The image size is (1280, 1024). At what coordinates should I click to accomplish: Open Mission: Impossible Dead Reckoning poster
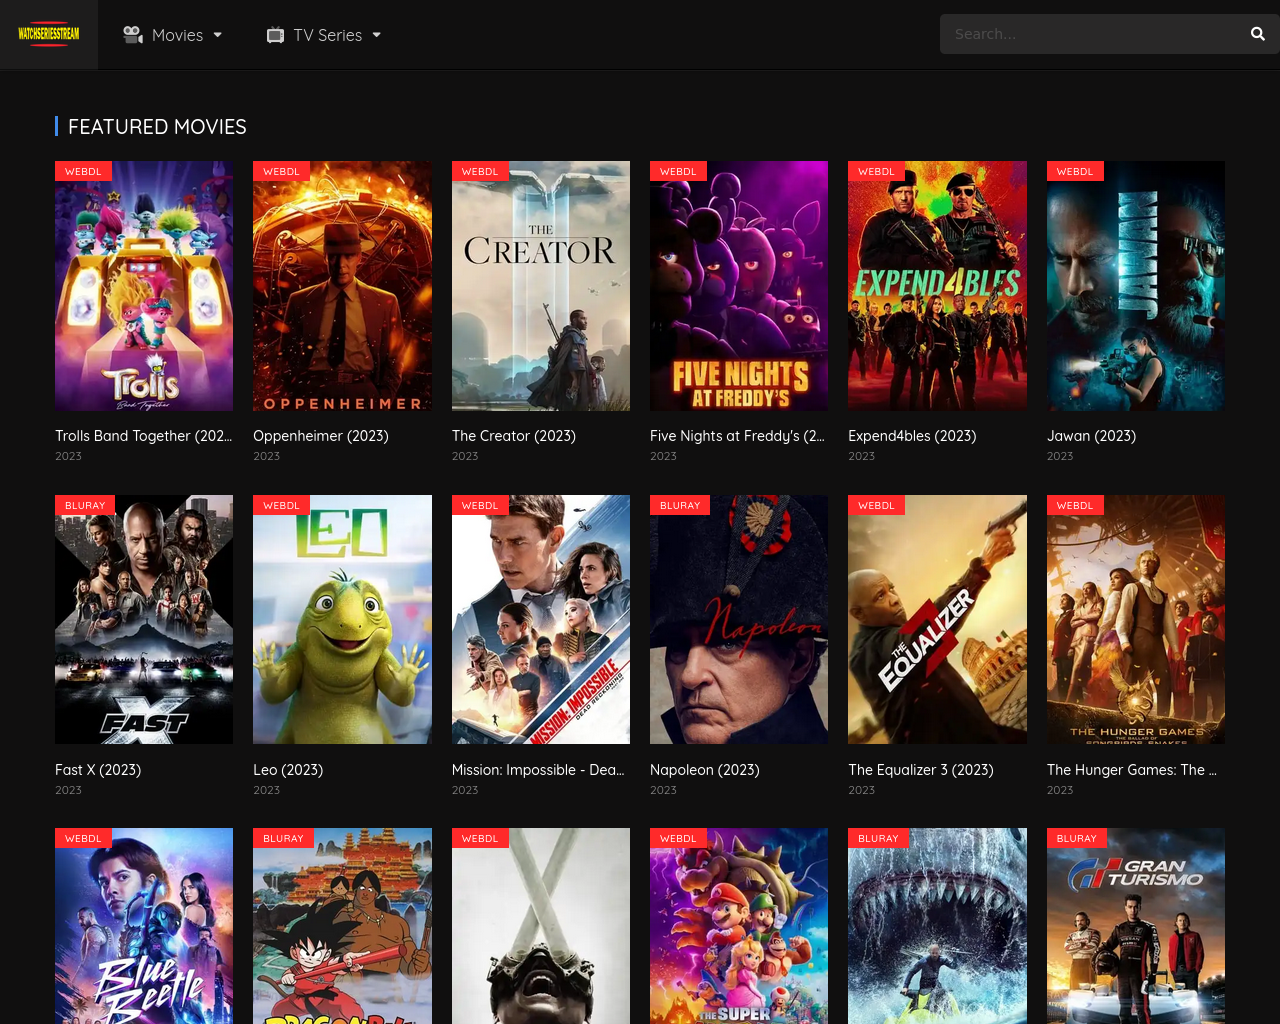coord(541,619)
